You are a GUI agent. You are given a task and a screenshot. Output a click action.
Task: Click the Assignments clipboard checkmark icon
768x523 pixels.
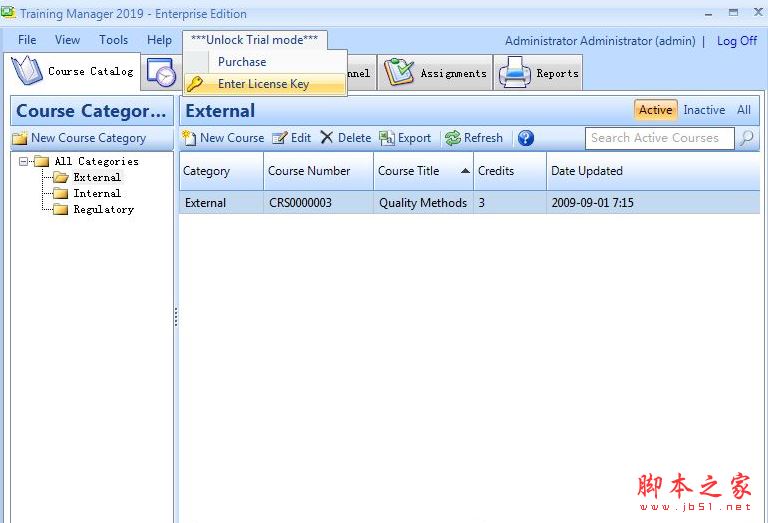(398, 72)
